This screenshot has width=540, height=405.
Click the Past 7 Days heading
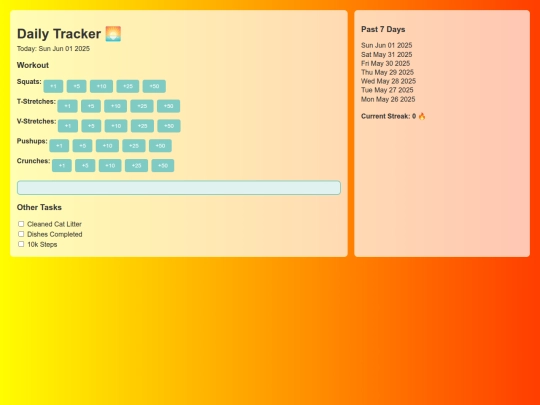[x=383, y=30]
